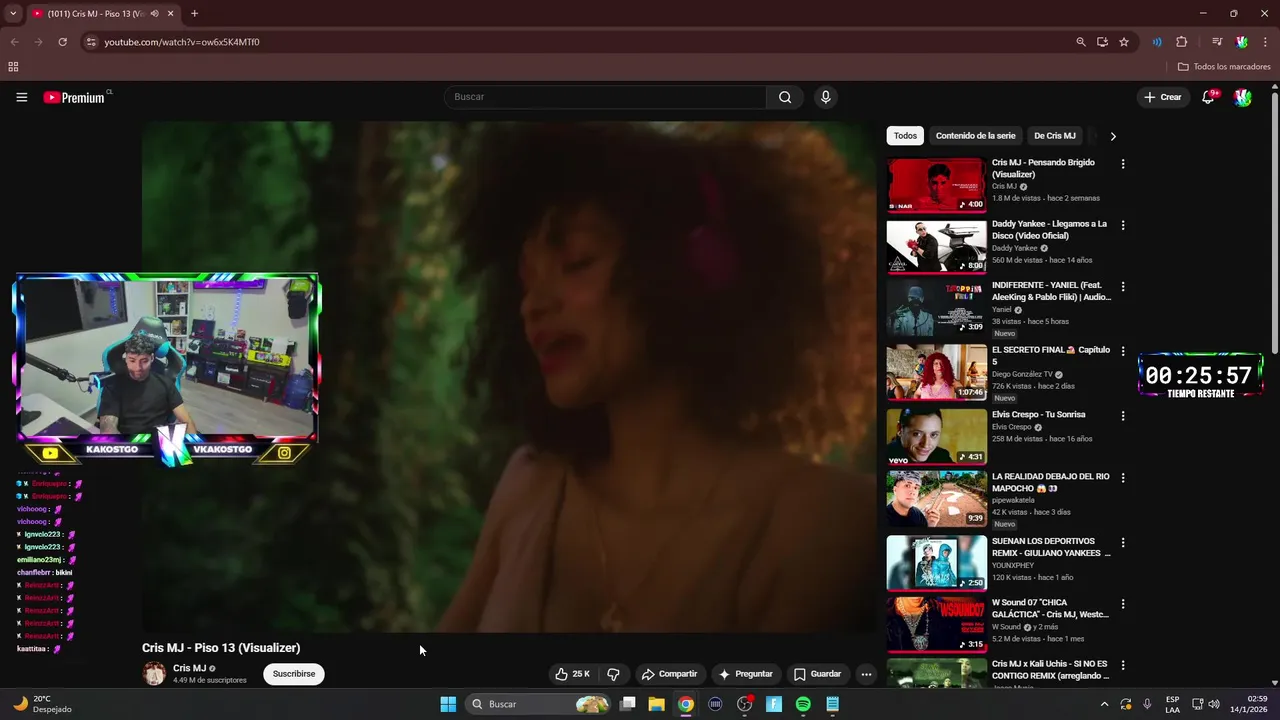The height and width of the screenshot is (720, 1280).
Task: Close the Cris MJ - Piso 13 tab
Action: coord(171,14)
